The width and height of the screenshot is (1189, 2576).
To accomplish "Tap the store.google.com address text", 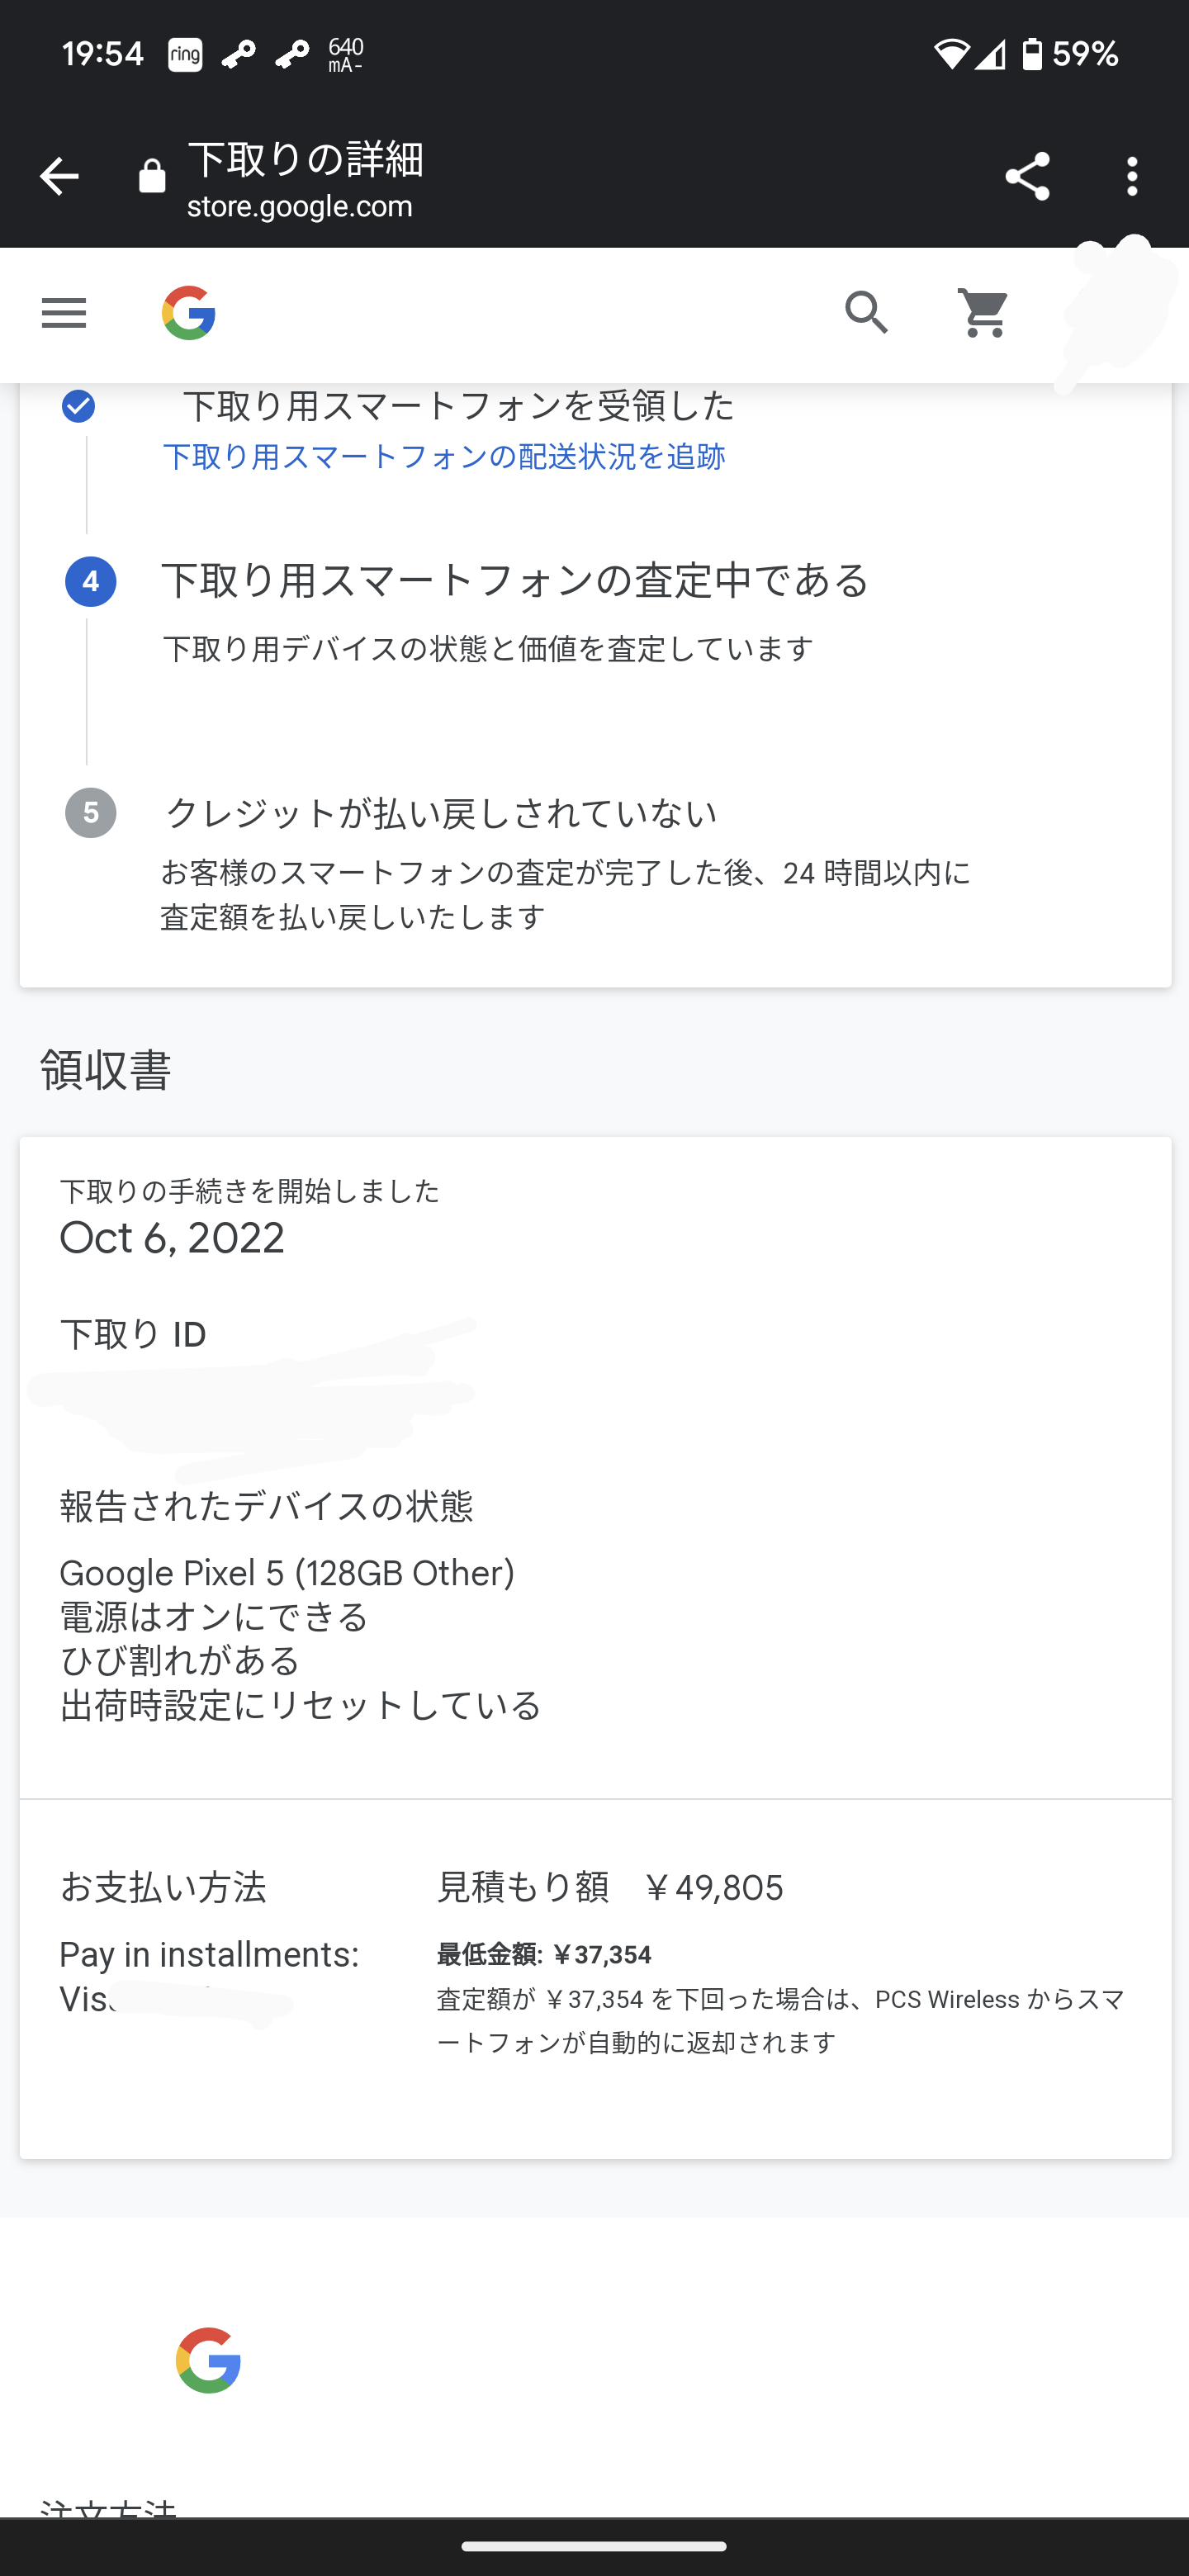I will click(x=300, y=207).
